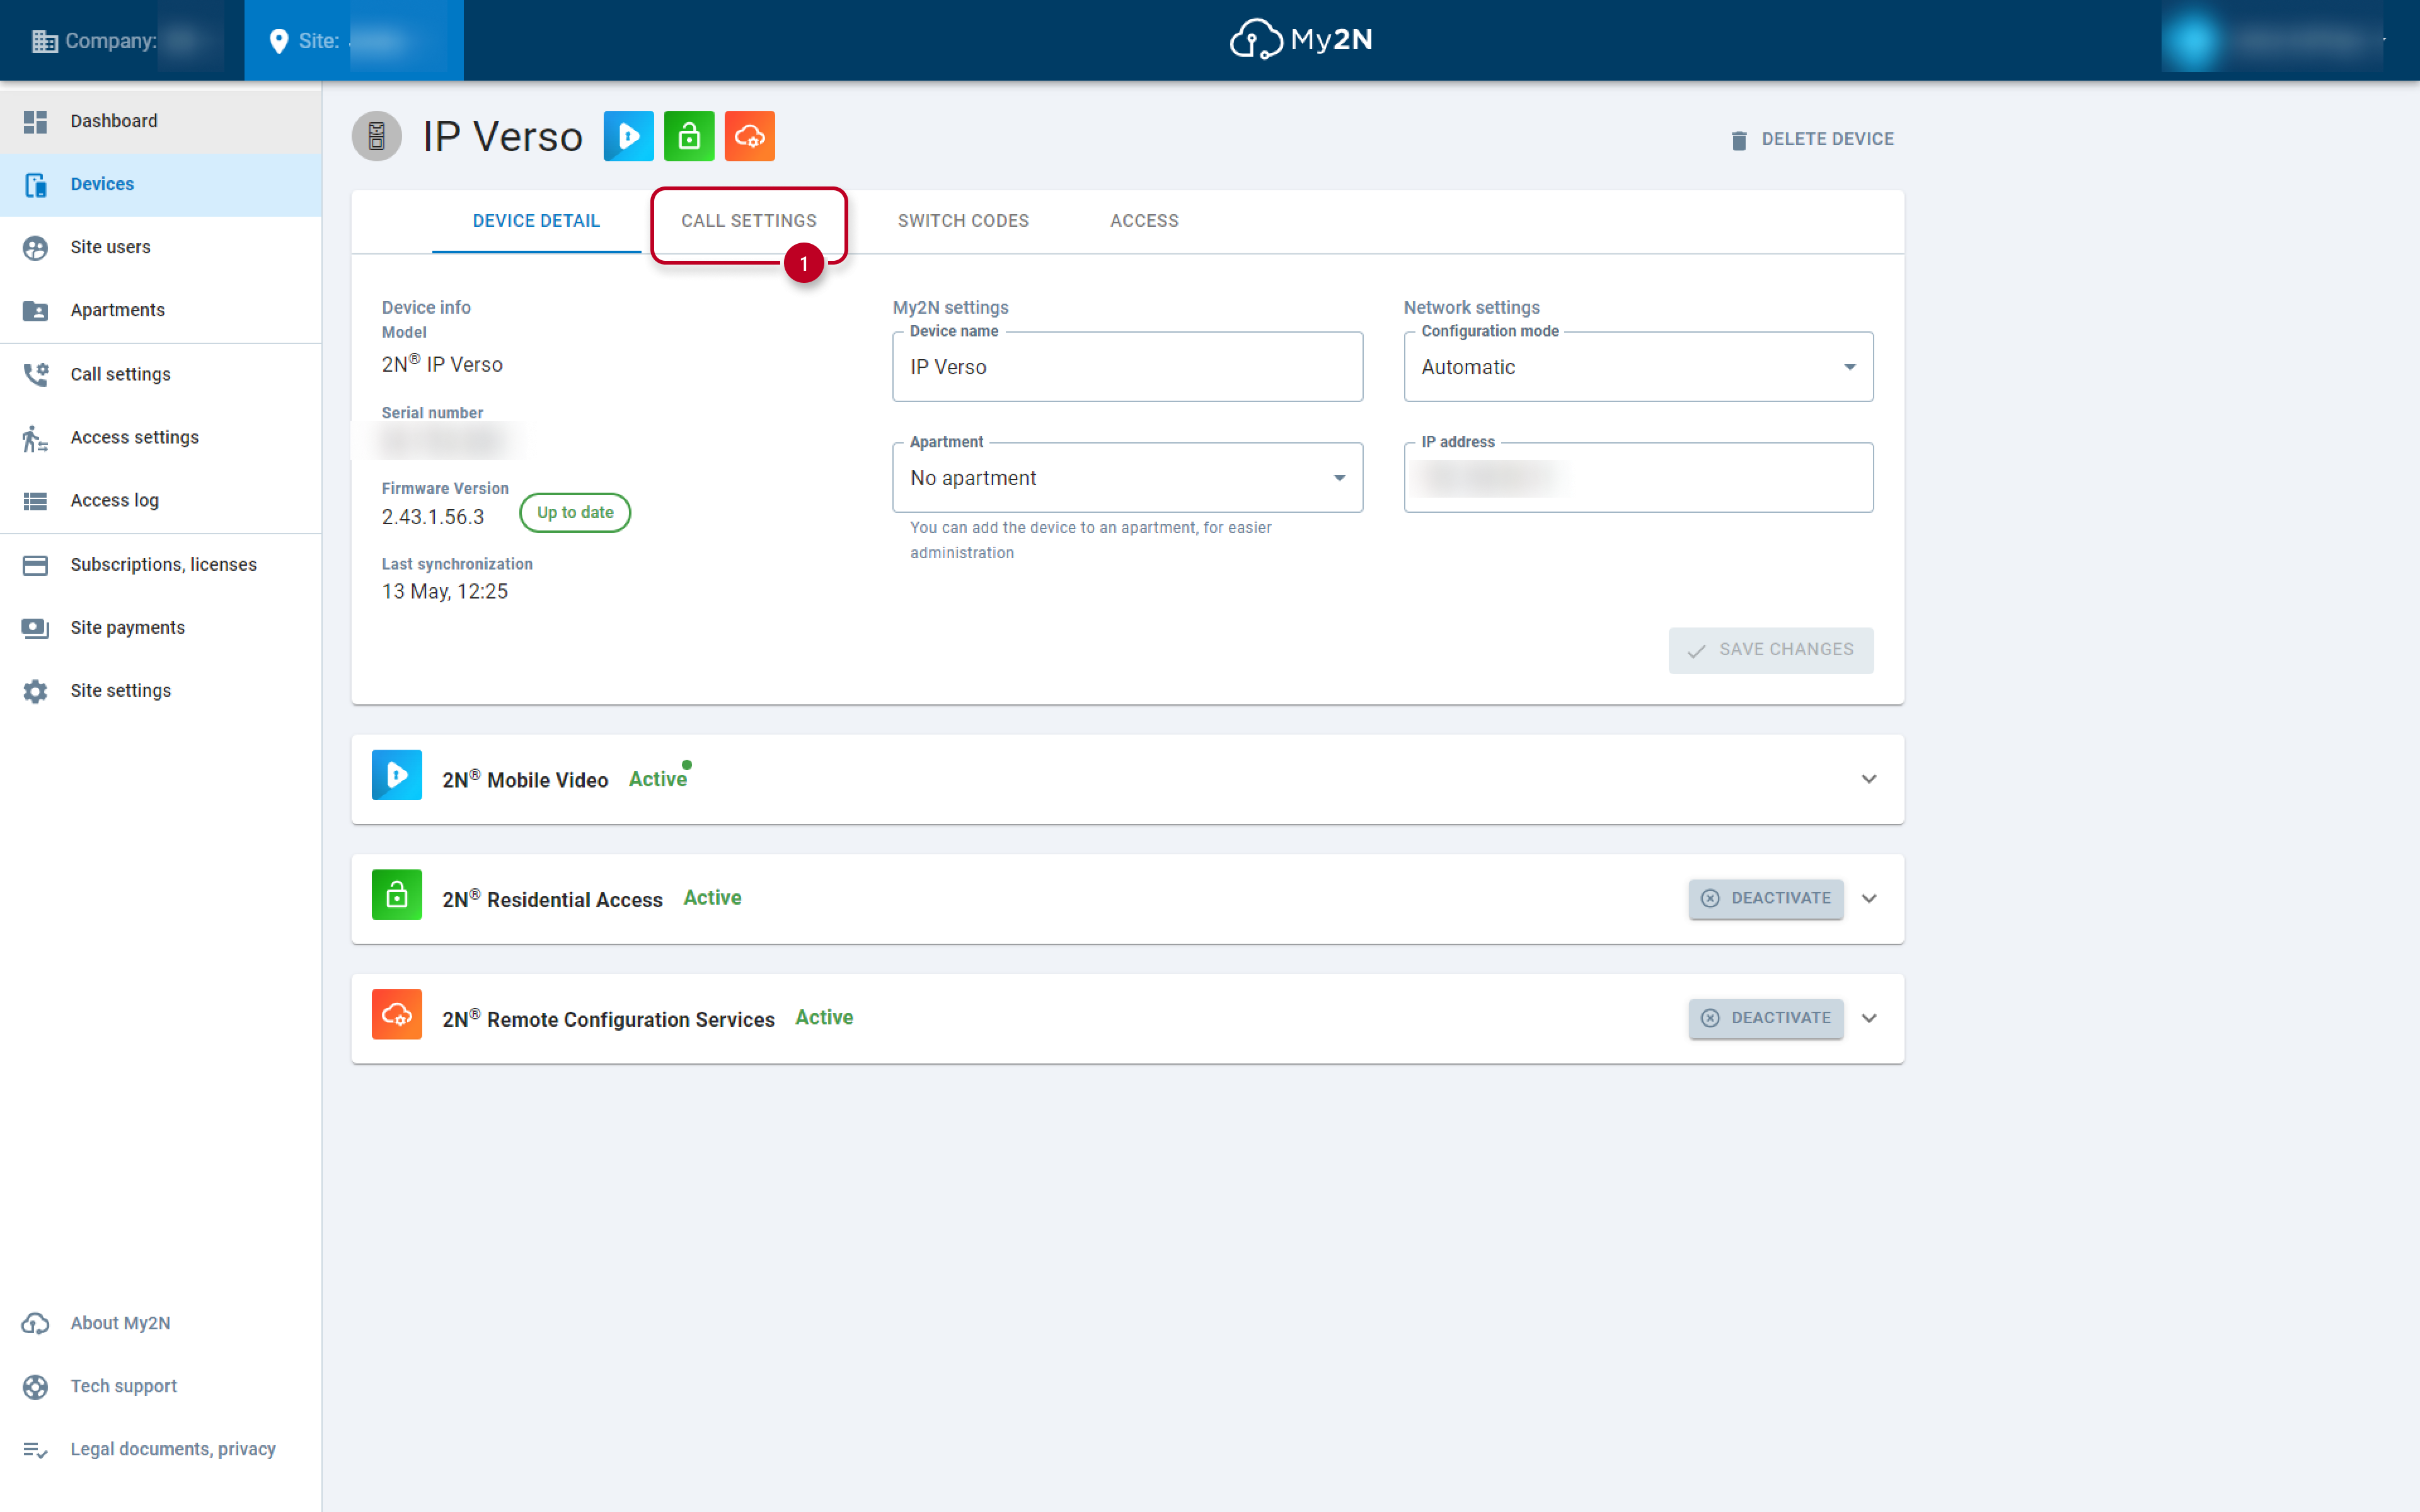This screenshot has height=1512, width=2420.
Task: Open Call settings phone icon
Action: 35,374
